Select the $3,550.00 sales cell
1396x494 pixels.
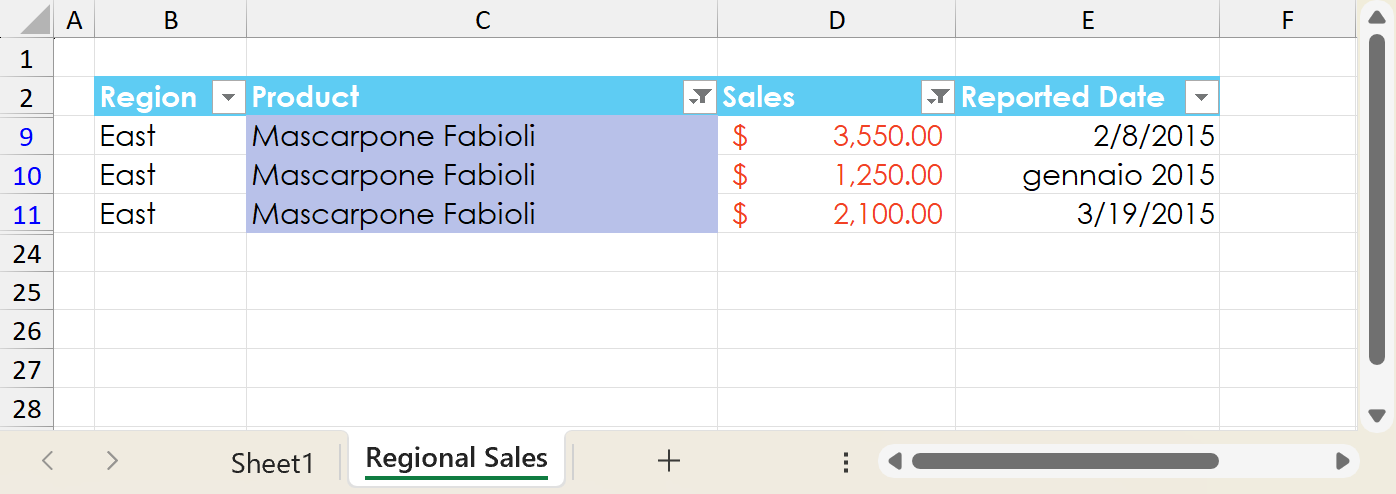[836, 136]
